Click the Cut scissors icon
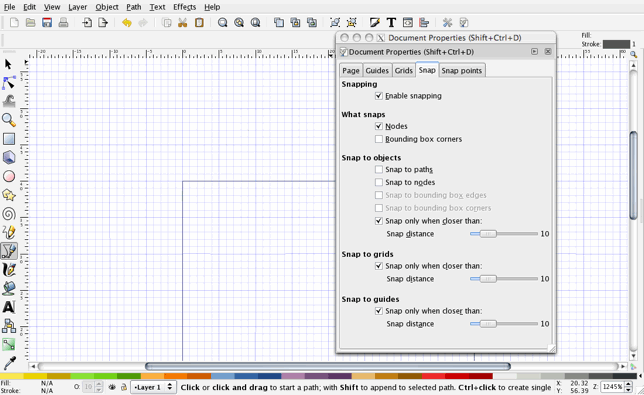 tap(182, 23)
